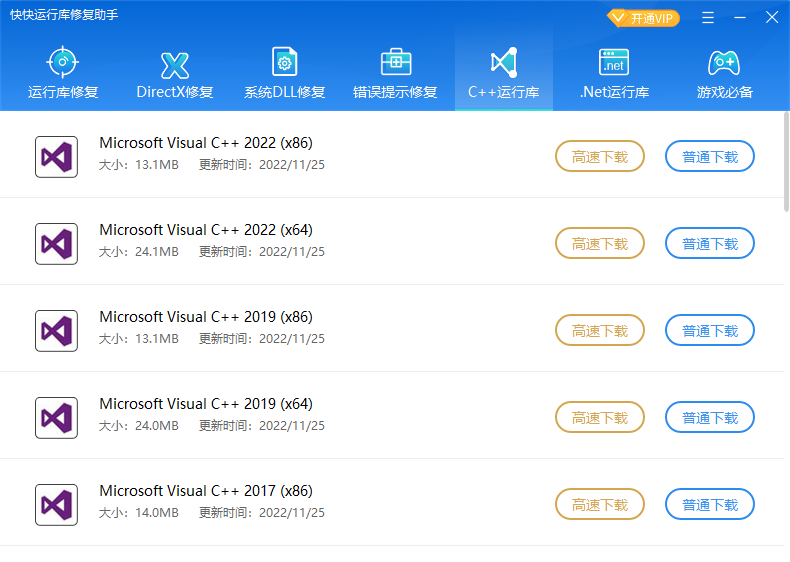Switch to the 错误提示修复 tab label
The height and width of the screenshot is (562, 790).
click(395, 92)
